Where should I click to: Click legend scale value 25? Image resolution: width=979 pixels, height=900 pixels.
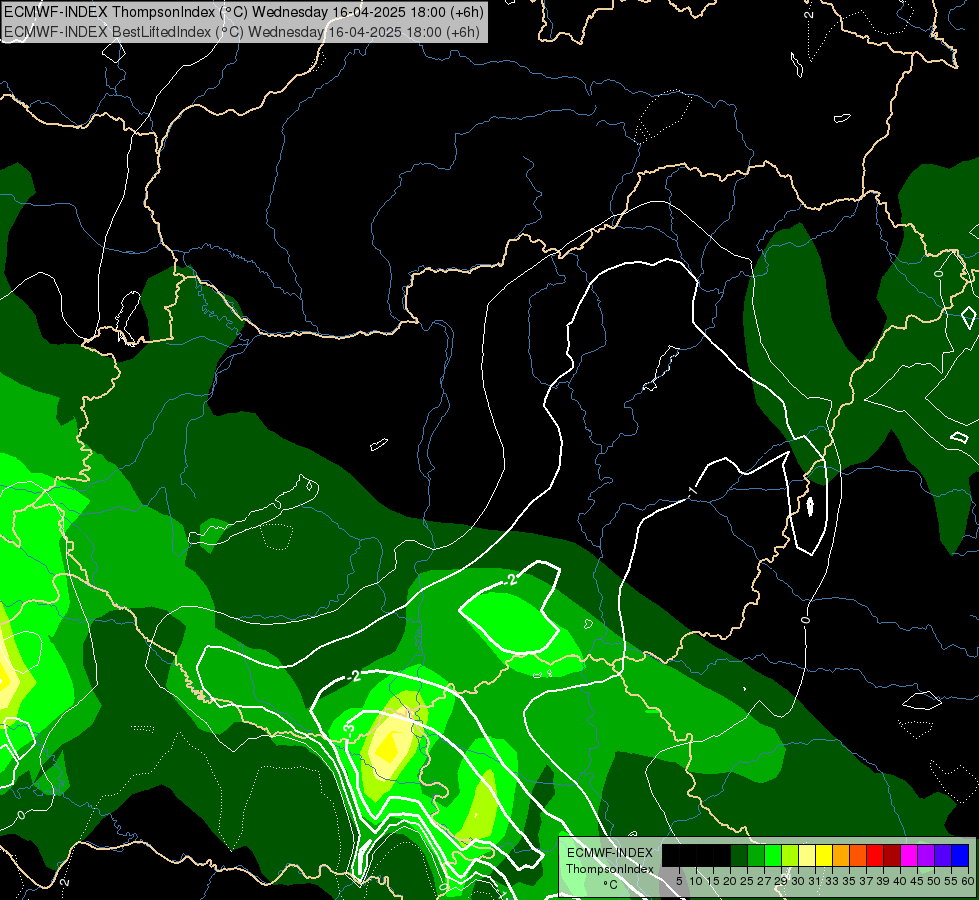pyautogui.click(x=747, y=881)
